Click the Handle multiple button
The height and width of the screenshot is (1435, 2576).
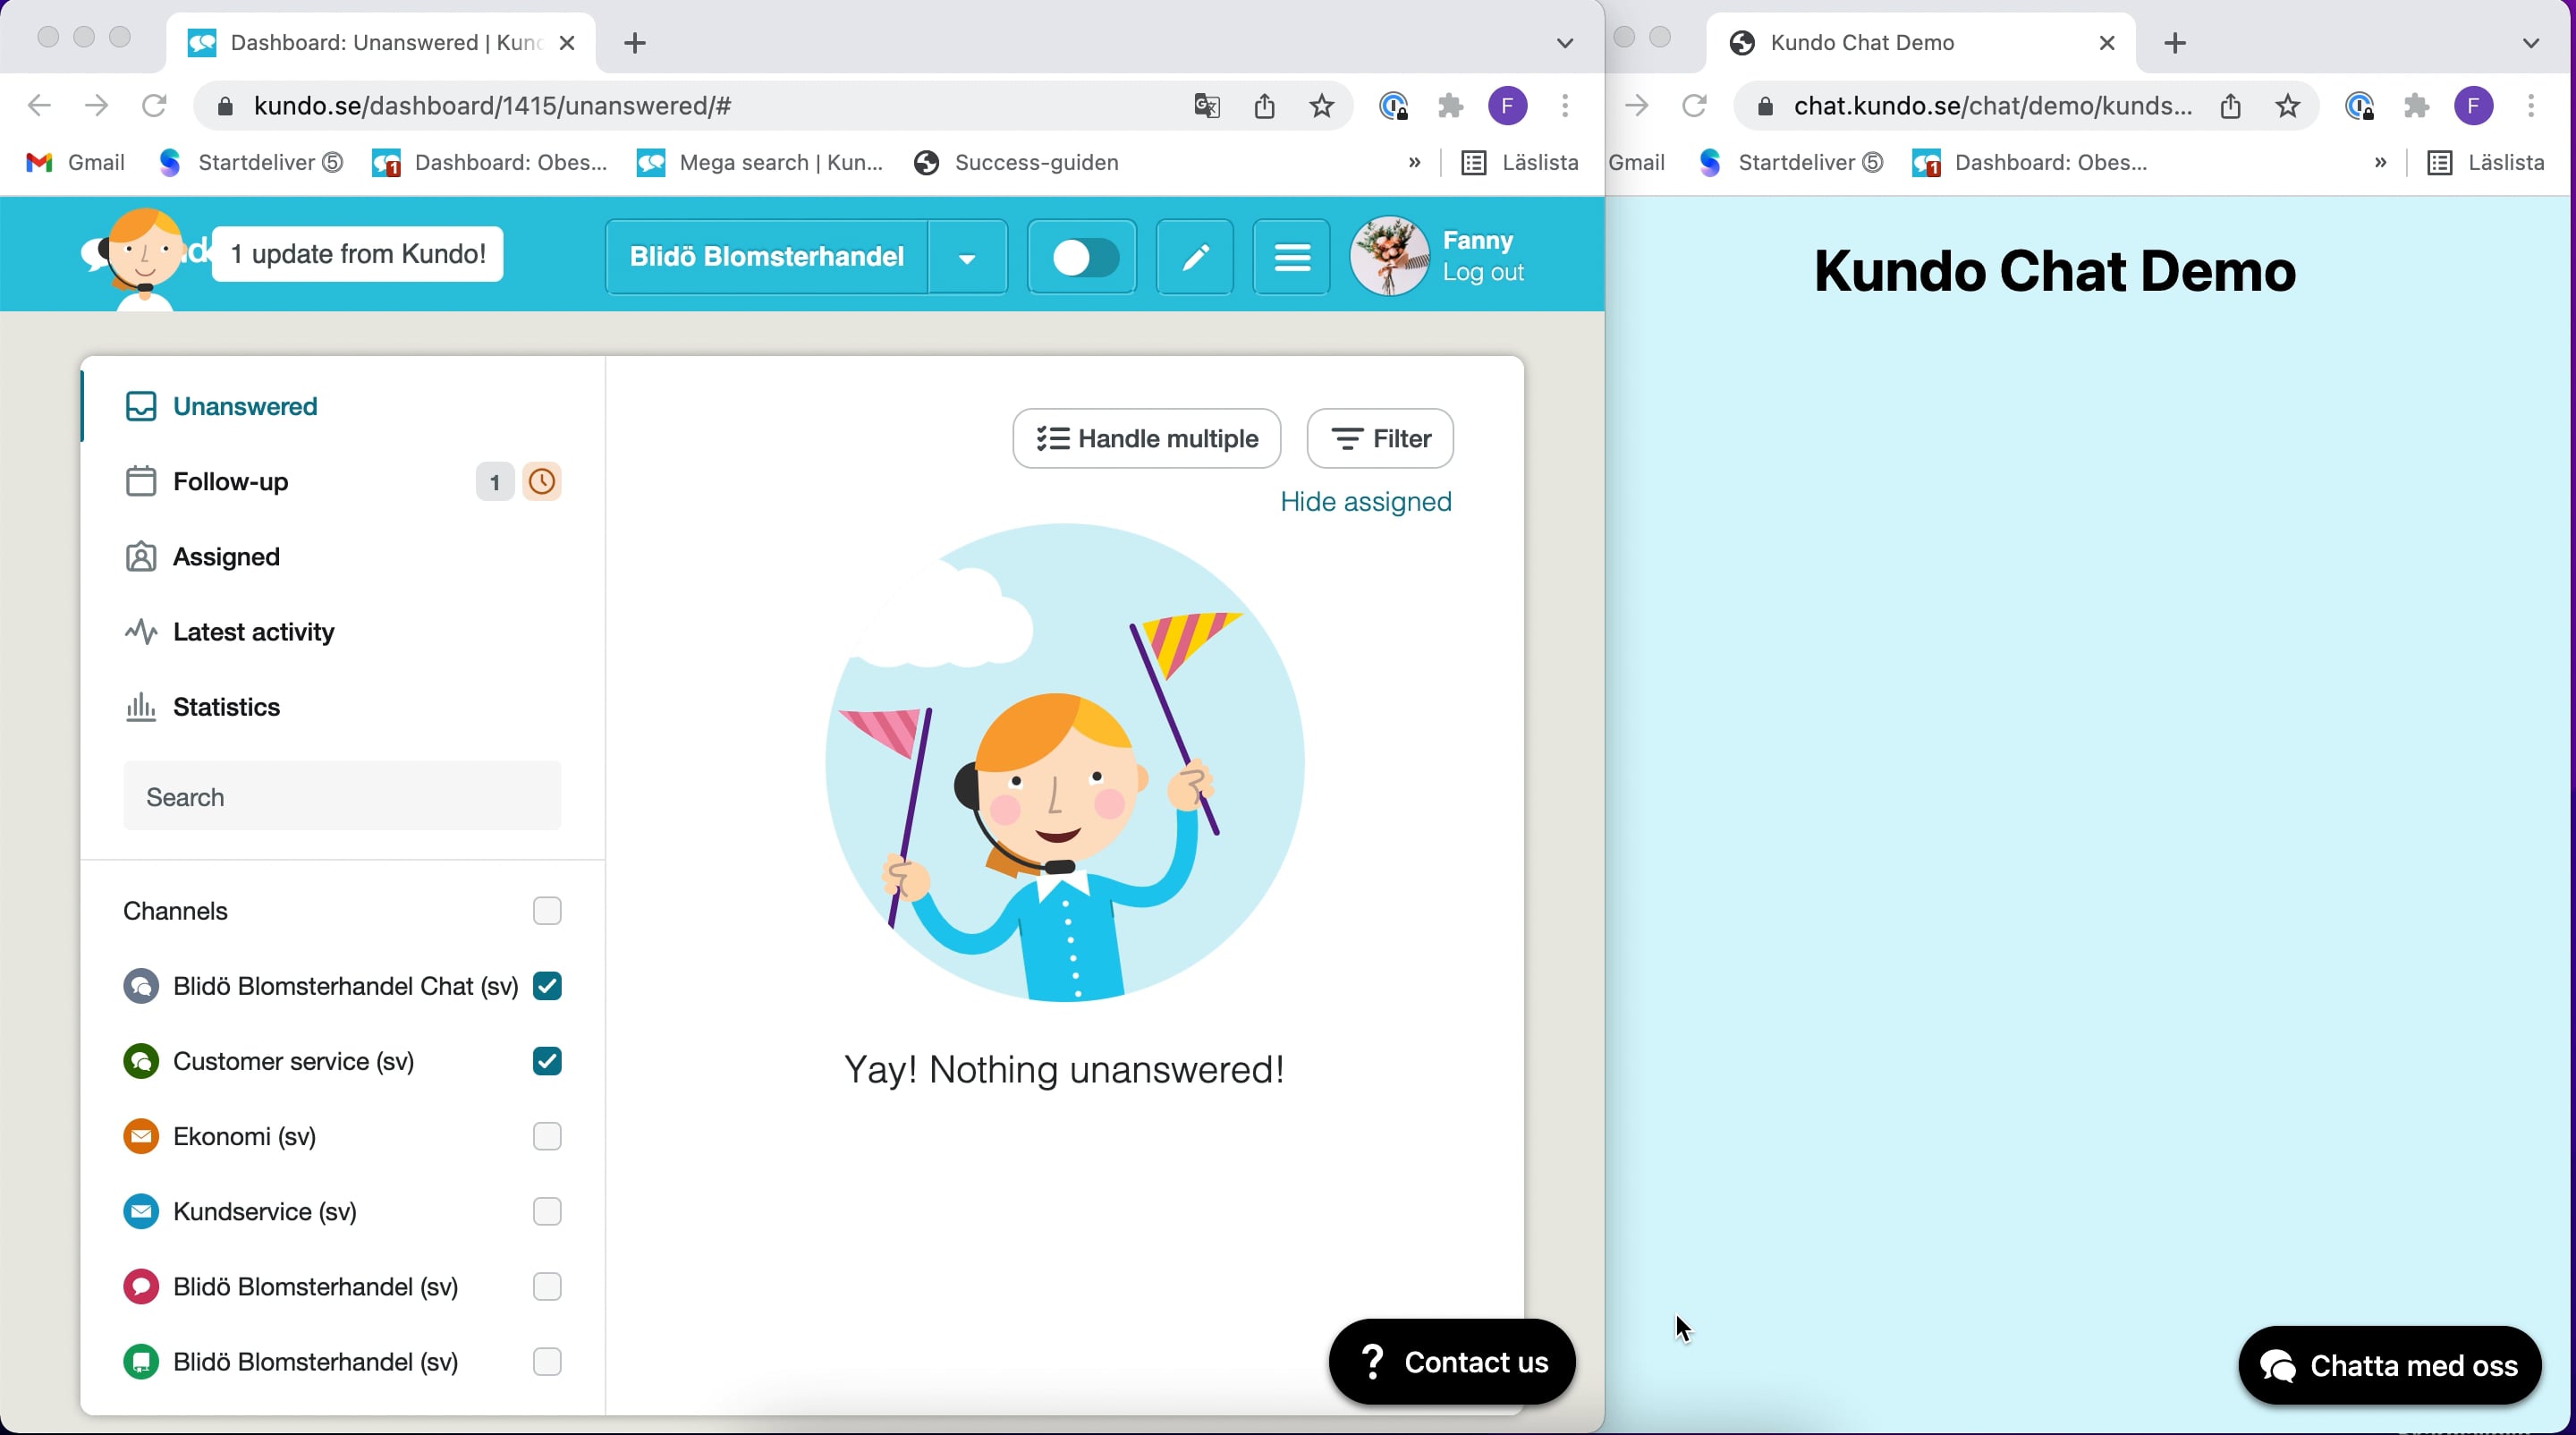[x=1147, y=438]
